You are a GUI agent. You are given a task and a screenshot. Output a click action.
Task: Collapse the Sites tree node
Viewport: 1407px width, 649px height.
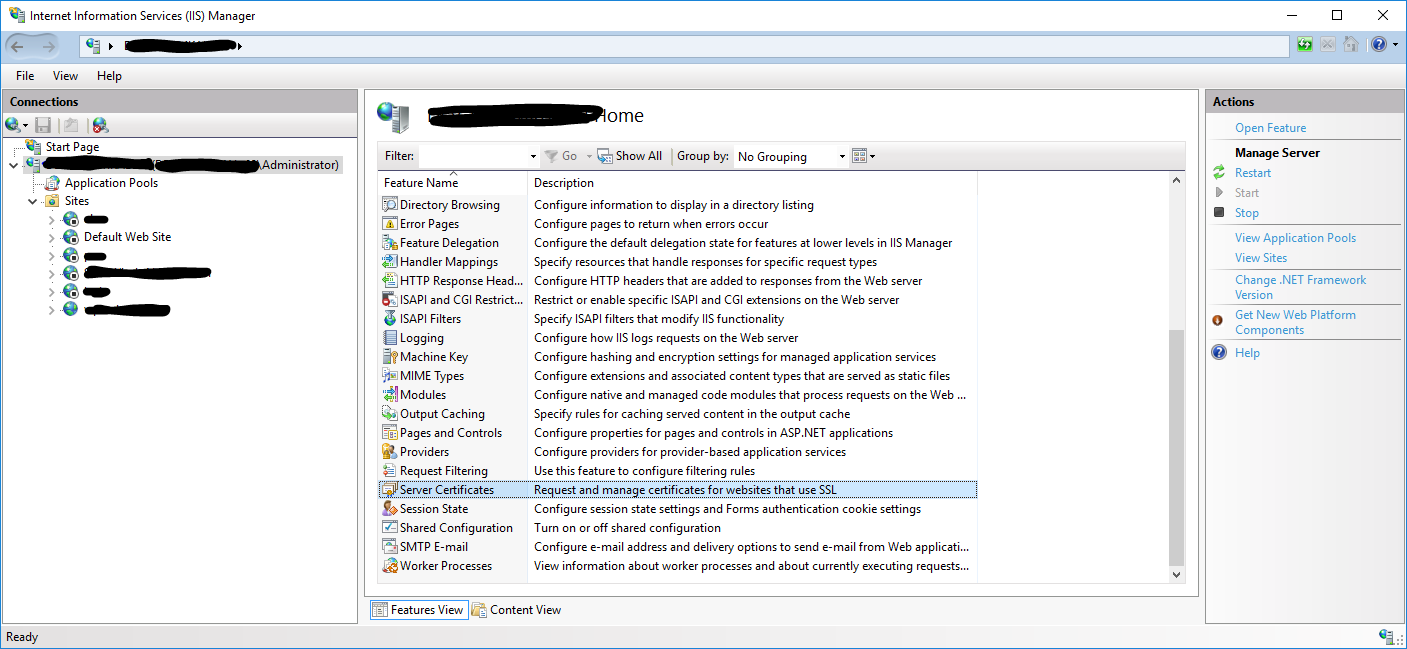(x=33, y=201)
